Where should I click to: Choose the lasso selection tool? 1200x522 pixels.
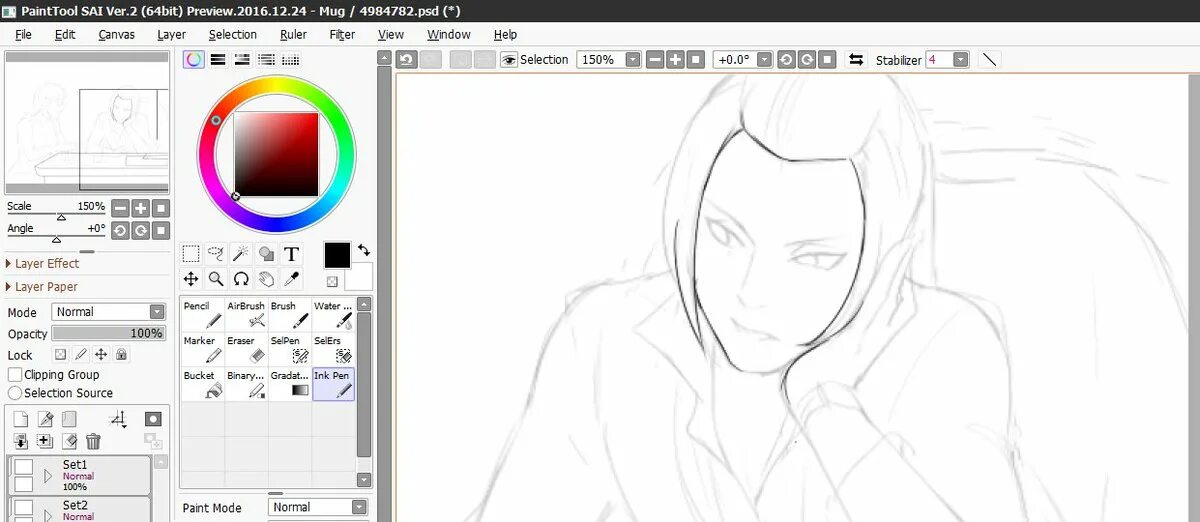216,254
